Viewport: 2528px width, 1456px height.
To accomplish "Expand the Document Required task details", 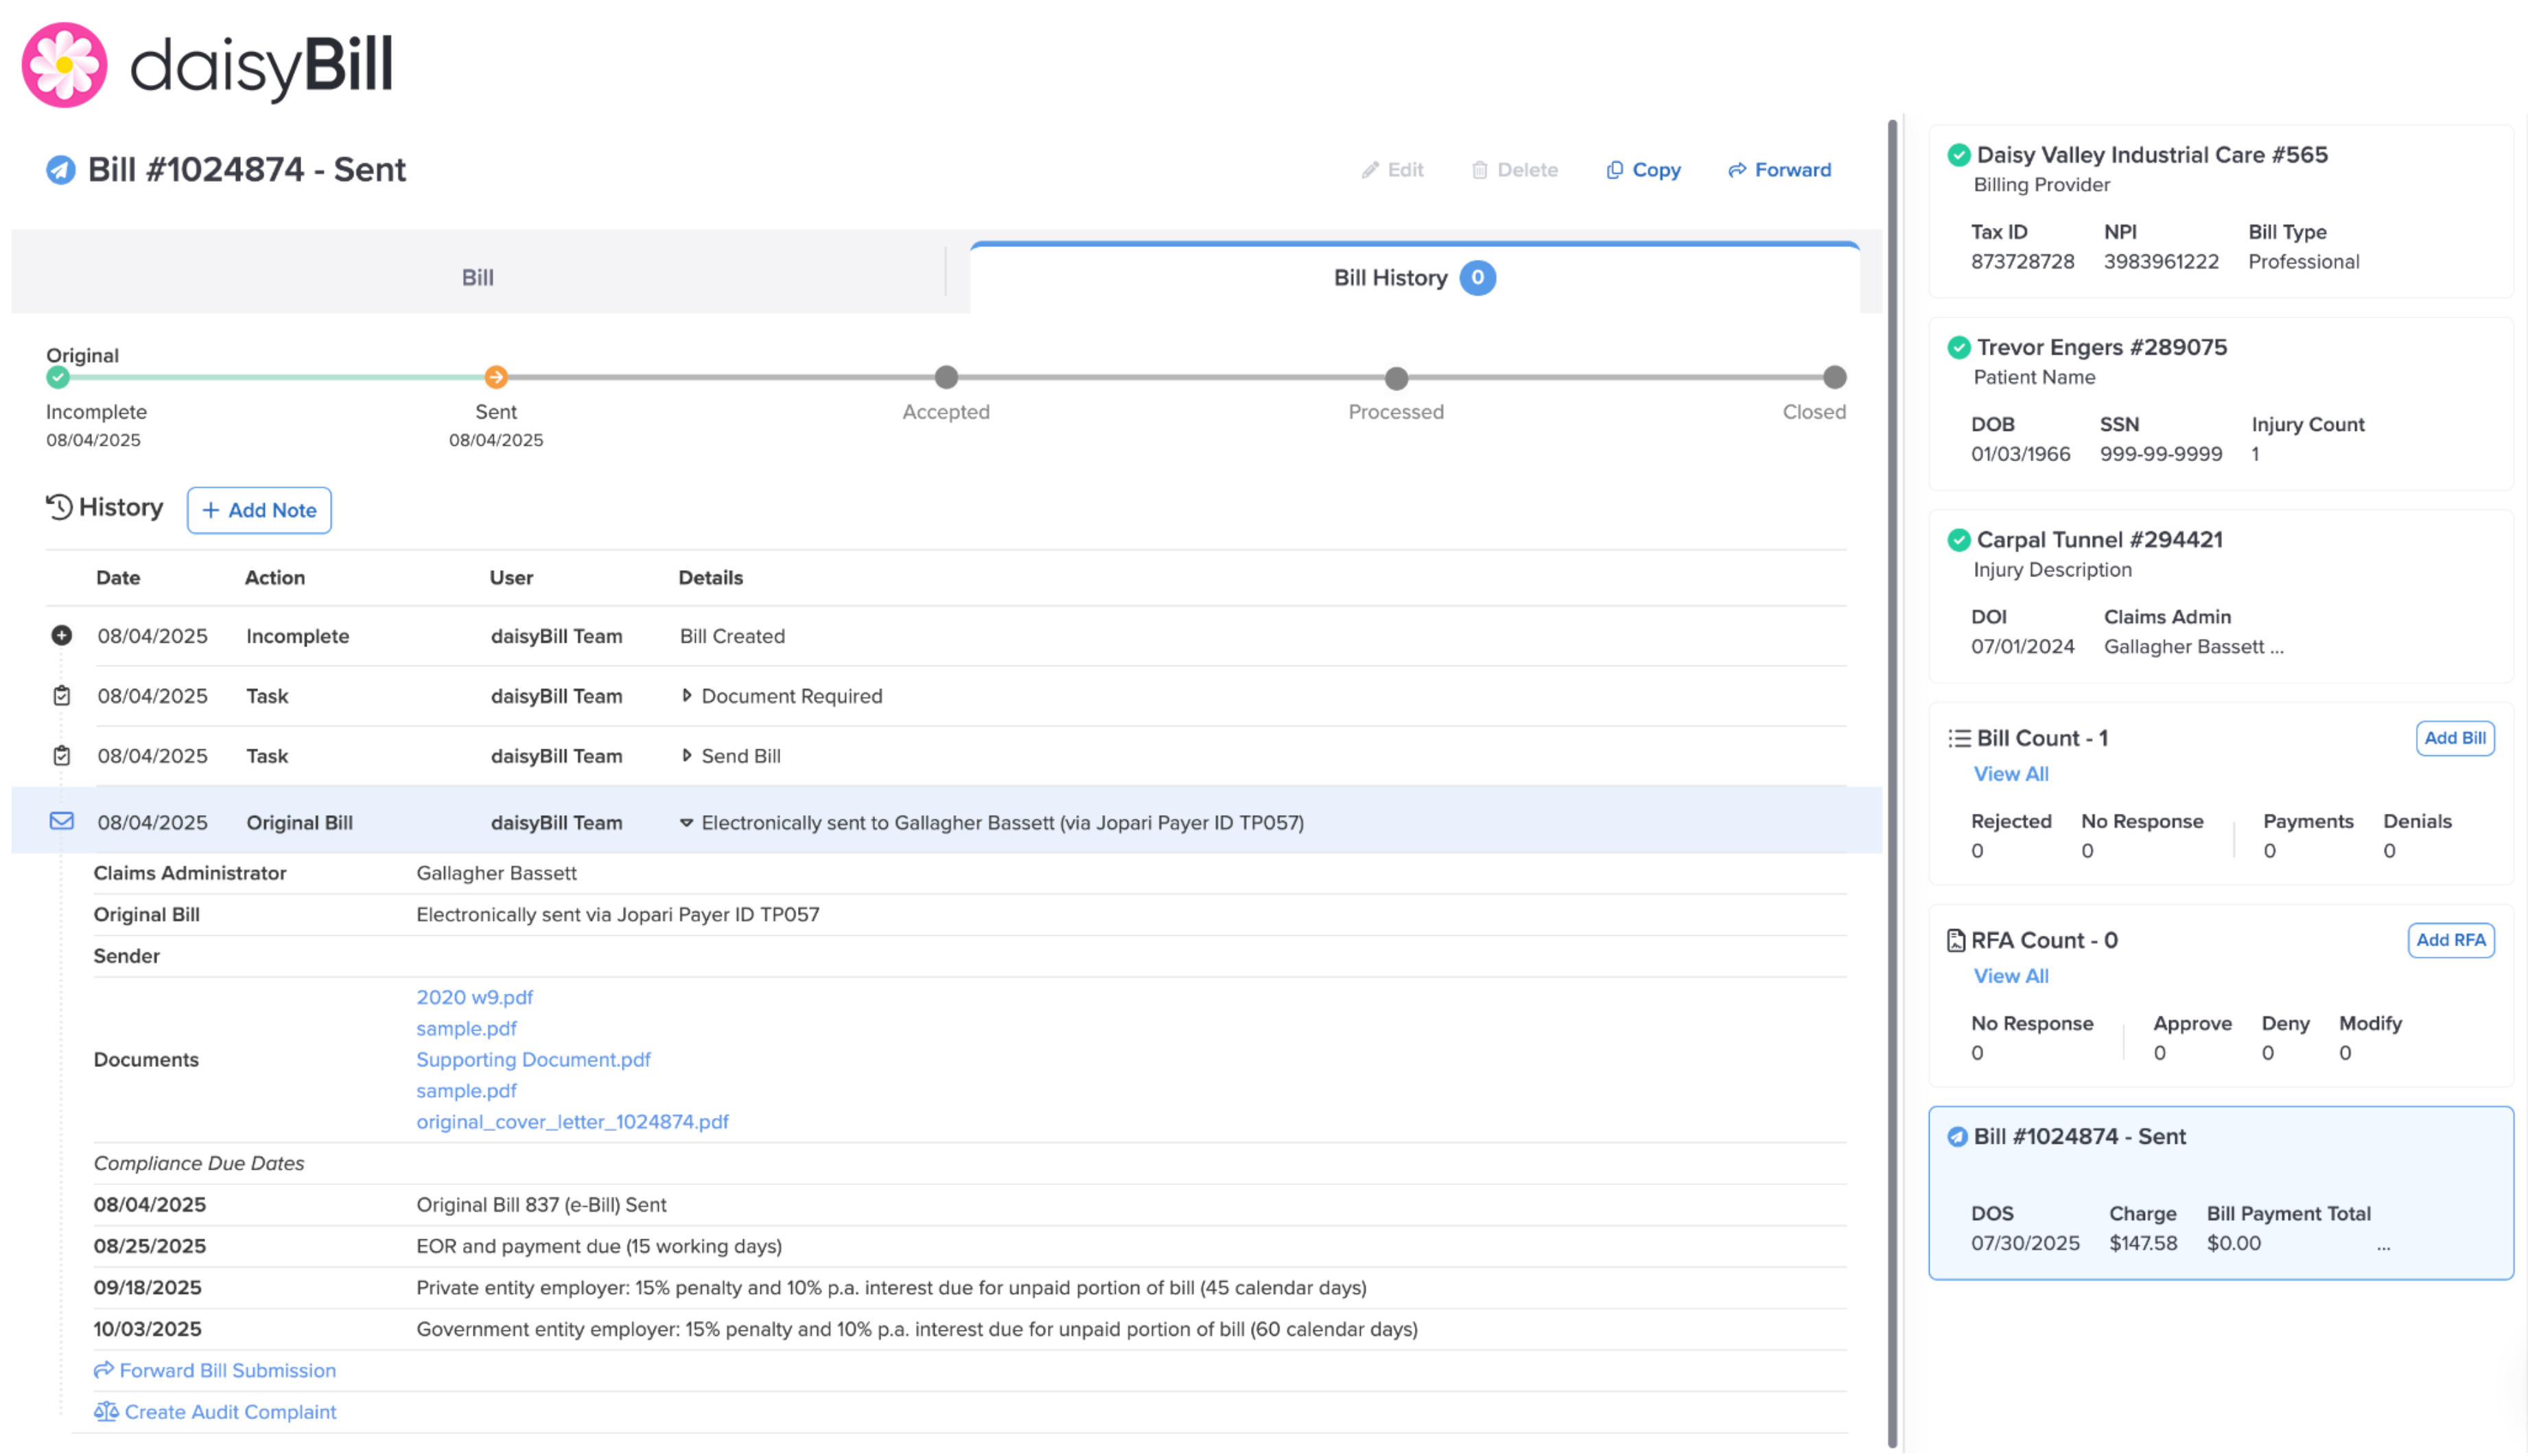I will 687,696.
